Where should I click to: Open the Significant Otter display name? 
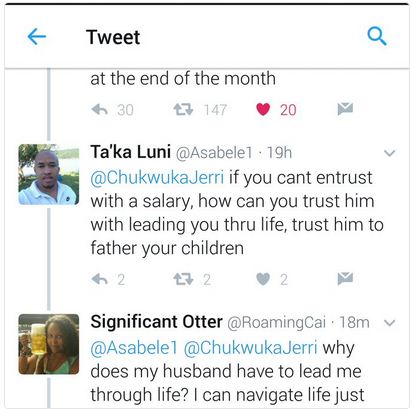pyautogui.click(x=156, y=322)
